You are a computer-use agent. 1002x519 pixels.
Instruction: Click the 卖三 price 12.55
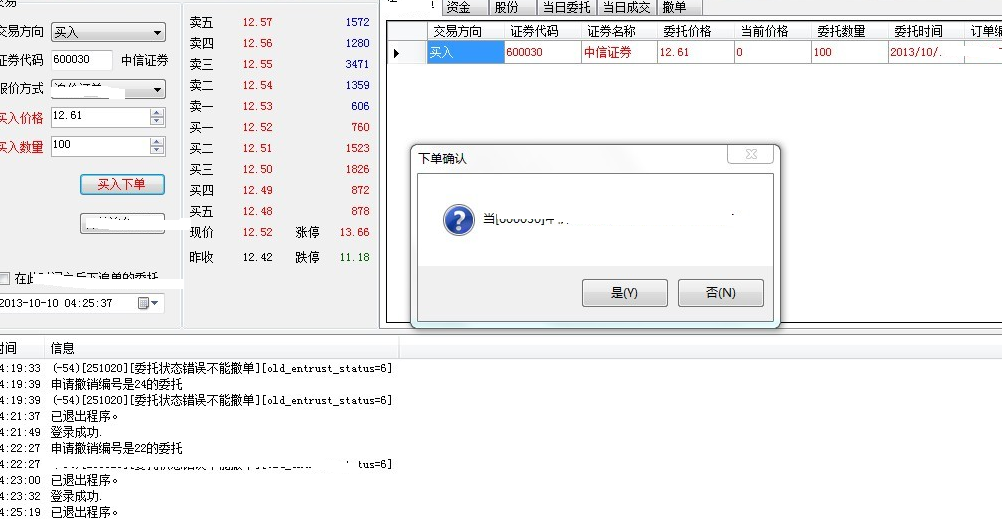click(258, 65)
